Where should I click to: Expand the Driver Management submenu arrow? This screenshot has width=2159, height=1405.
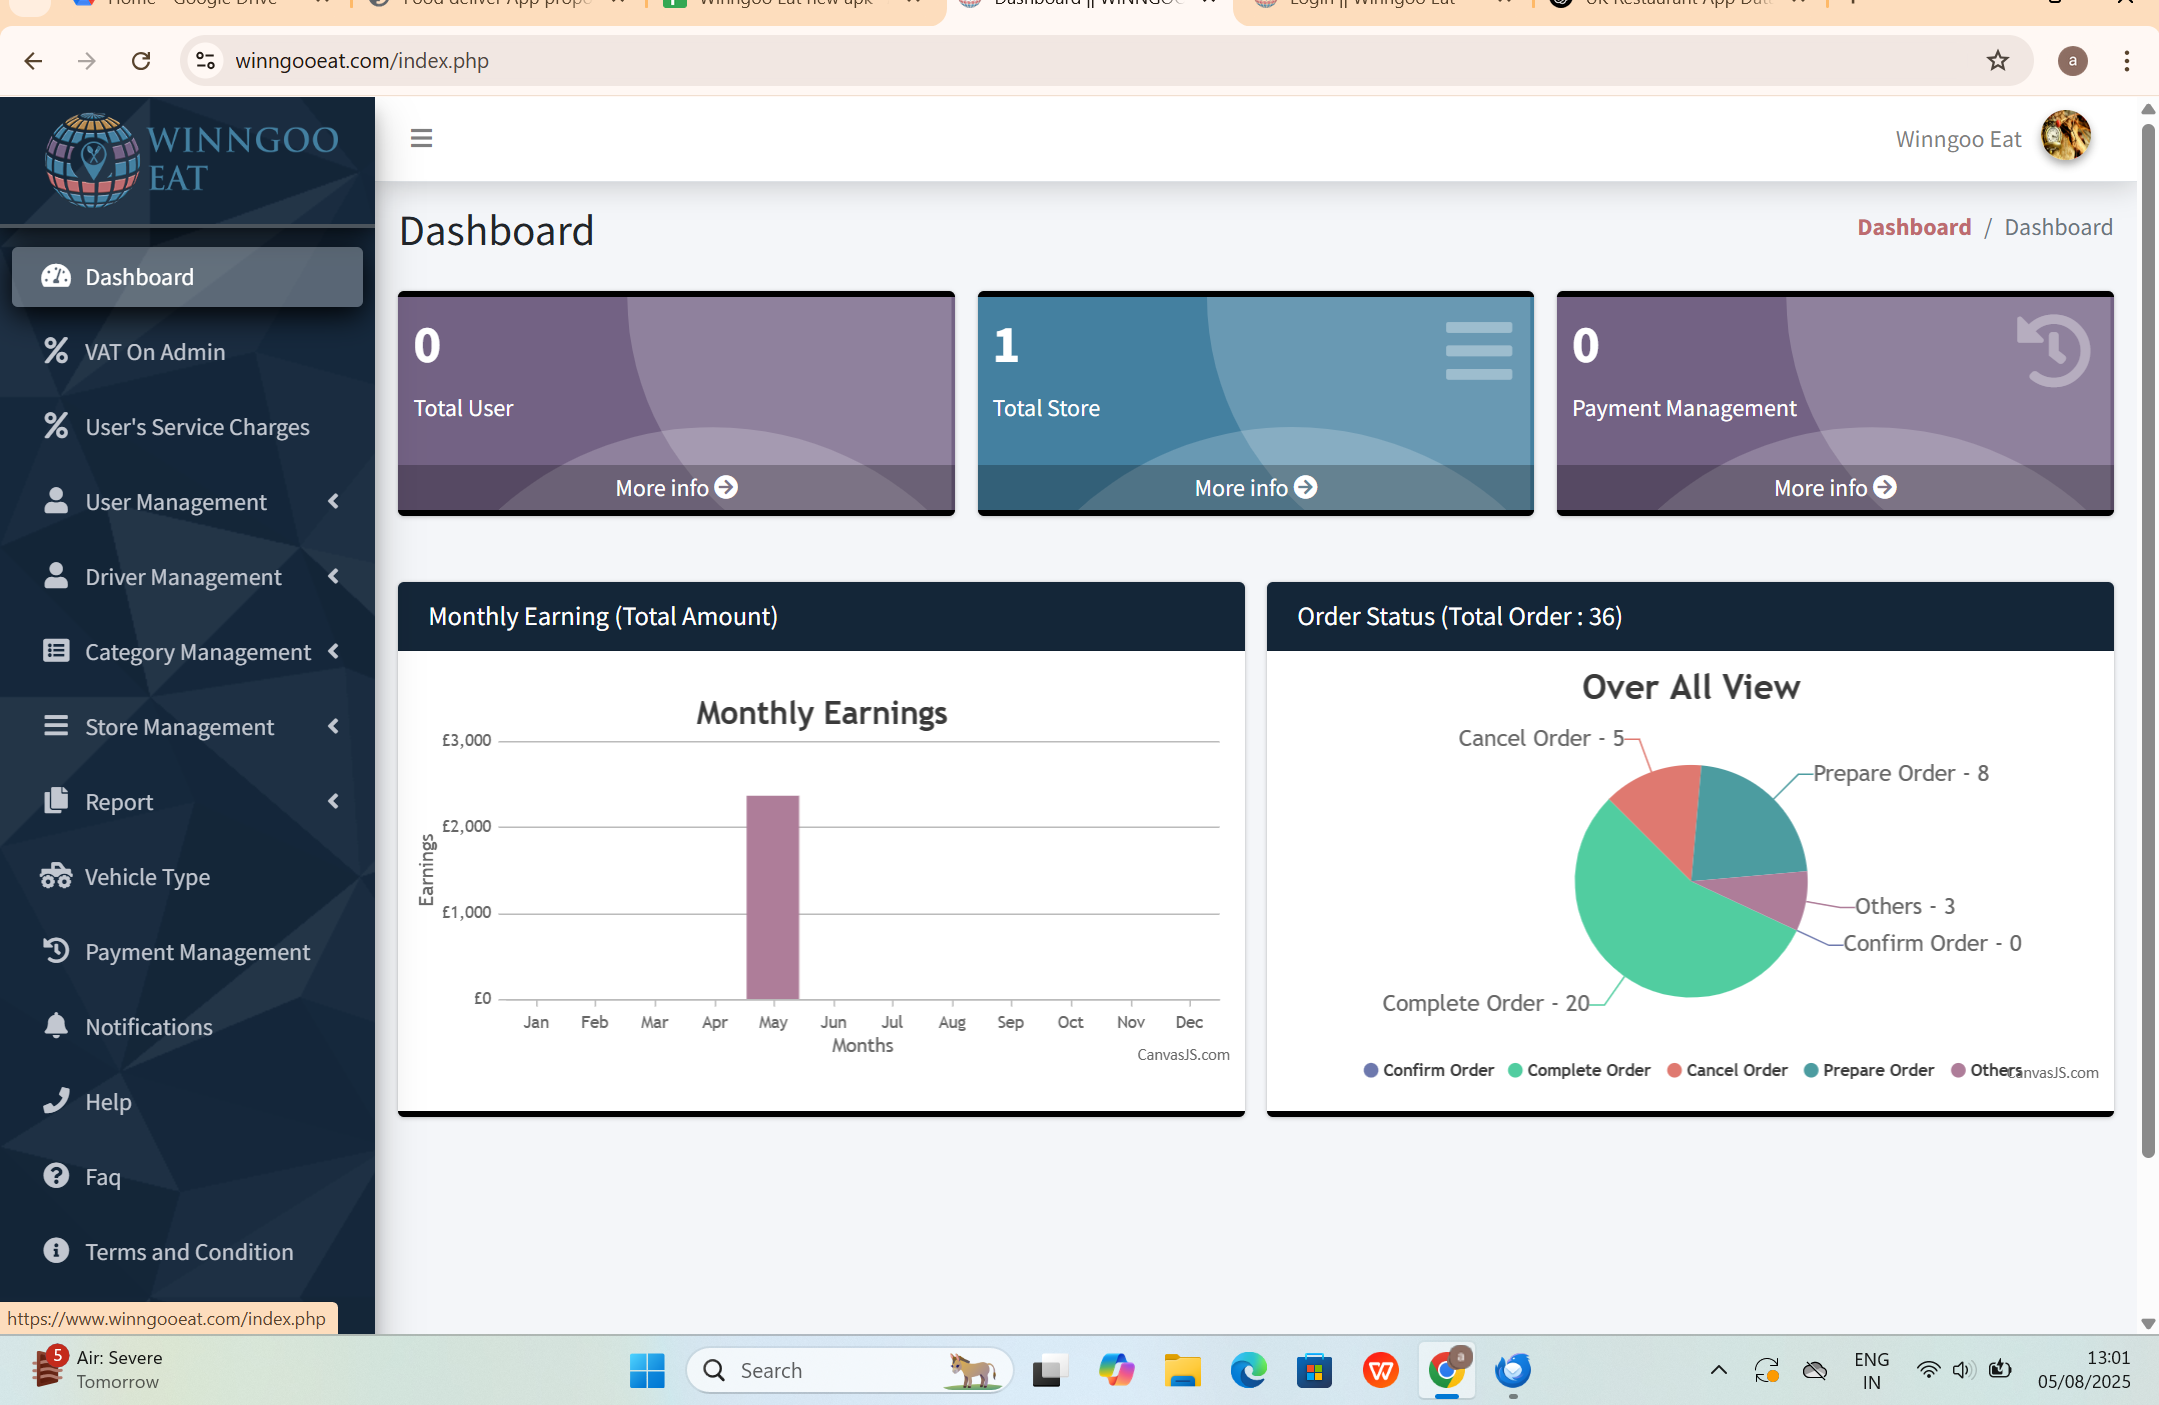click(333, 577)
